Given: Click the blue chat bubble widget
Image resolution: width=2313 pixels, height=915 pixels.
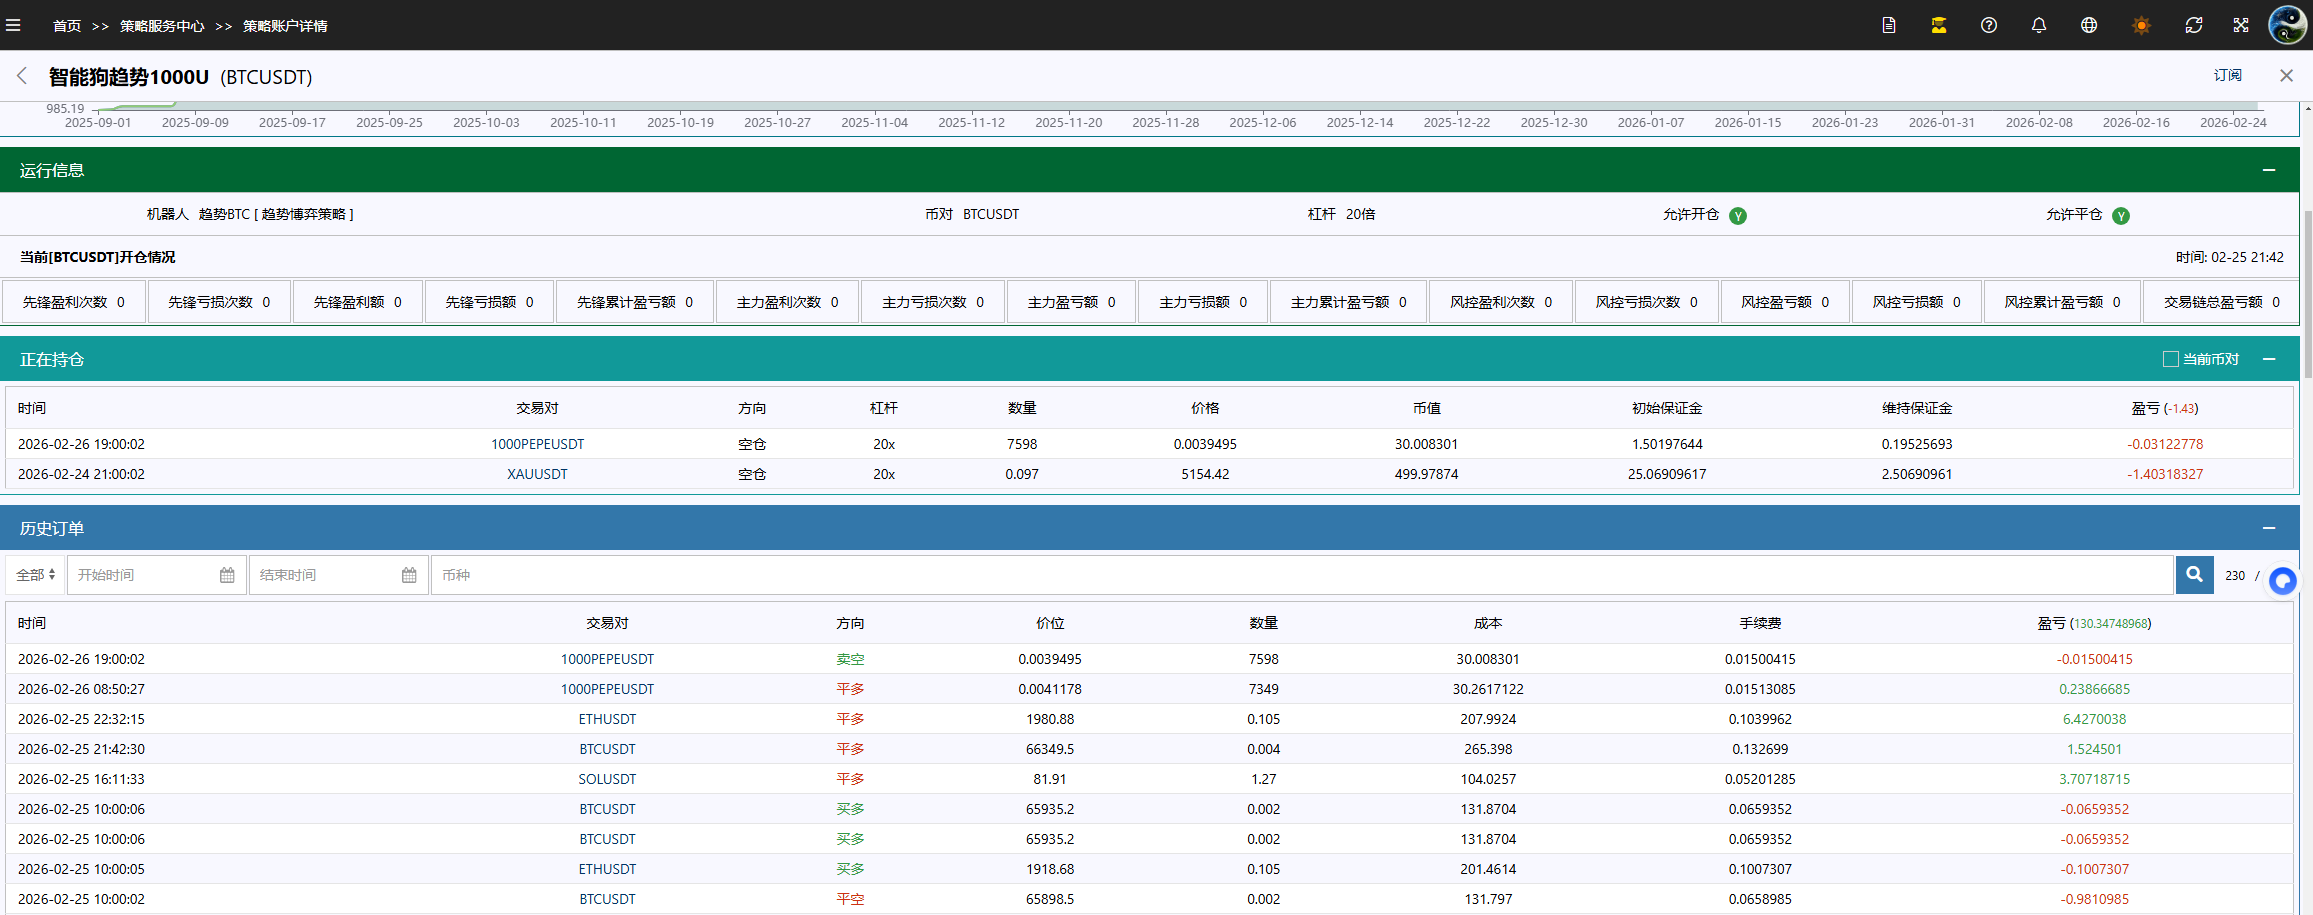Looking at the screenshot, I should click(2282, 580).
